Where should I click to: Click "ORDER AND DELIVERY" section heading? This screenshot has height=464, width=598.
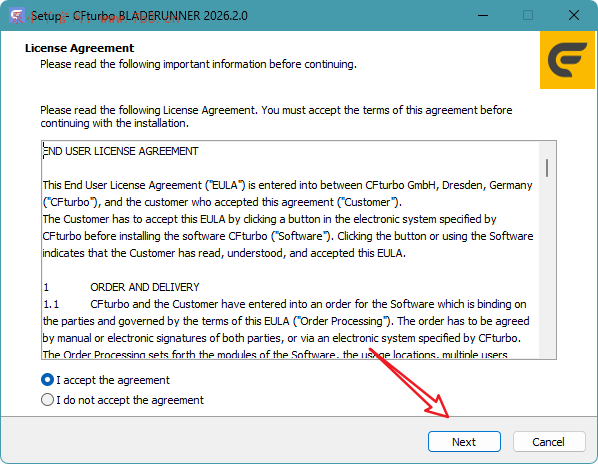pos(145,287)
